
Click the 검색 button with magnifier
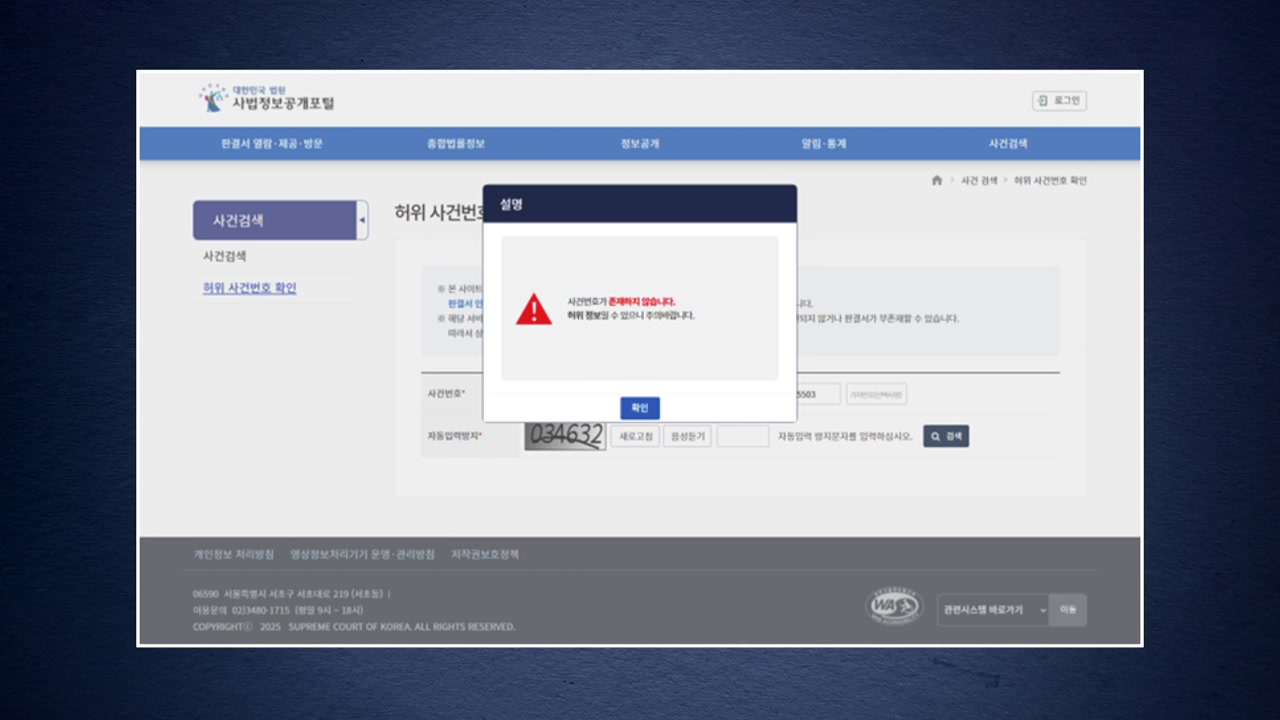pos(946,436)
